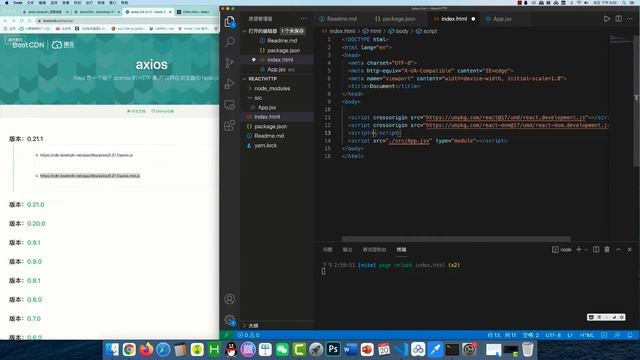
Task: Collapse the Open Editors section
Action: tap(244, 31)
